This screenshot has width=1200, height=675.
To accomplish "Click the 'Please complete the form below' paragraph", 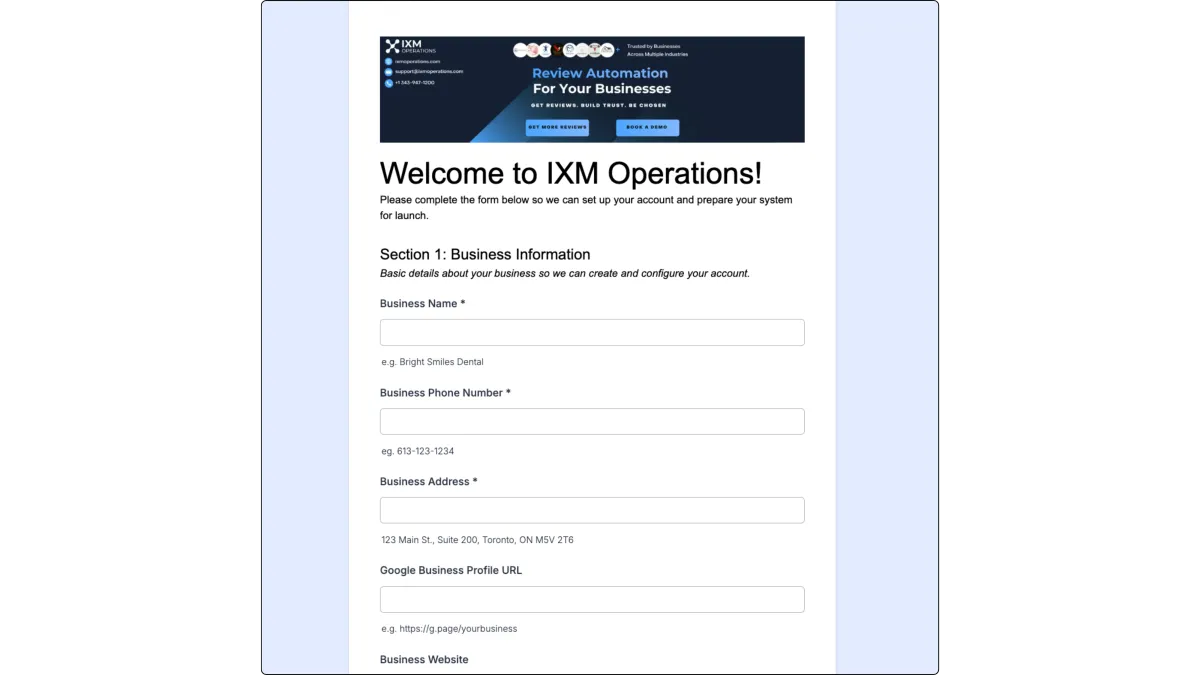I will tap(586, 207).
